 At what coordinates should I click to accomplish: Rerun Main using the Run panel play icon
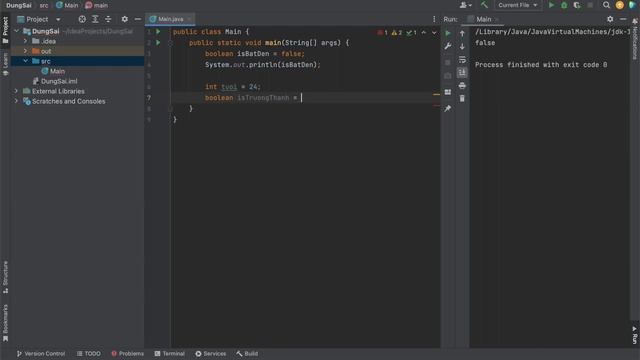click(448, 33)
